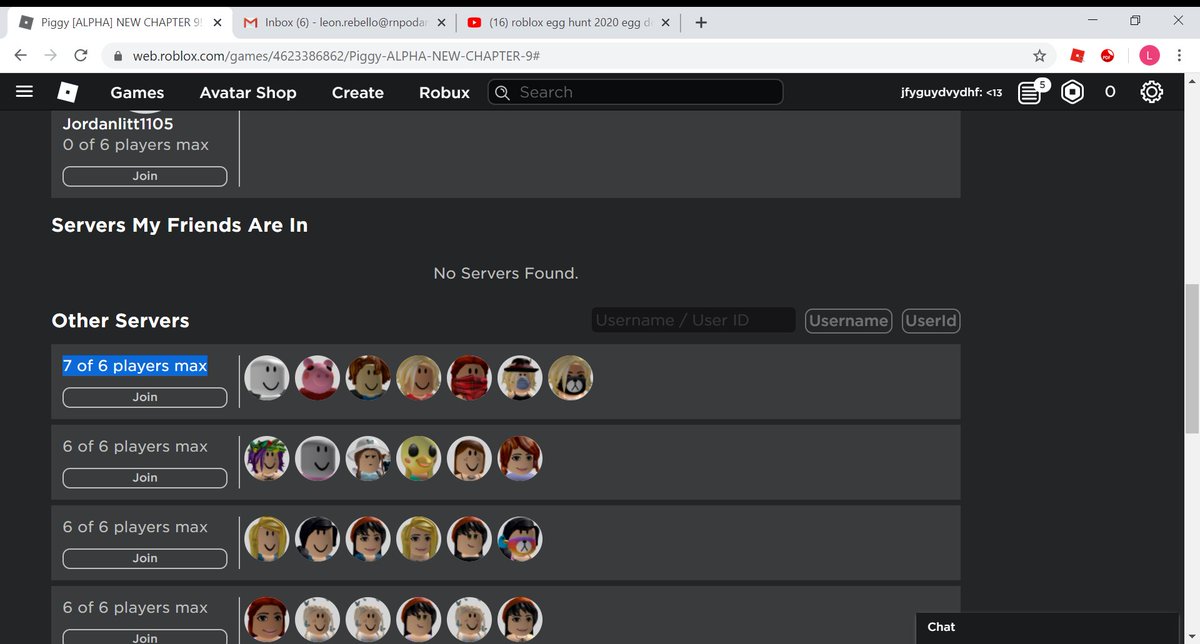1200x644 pixels.
Task: Click the Roblox Search field
Action: click(635, 92)
